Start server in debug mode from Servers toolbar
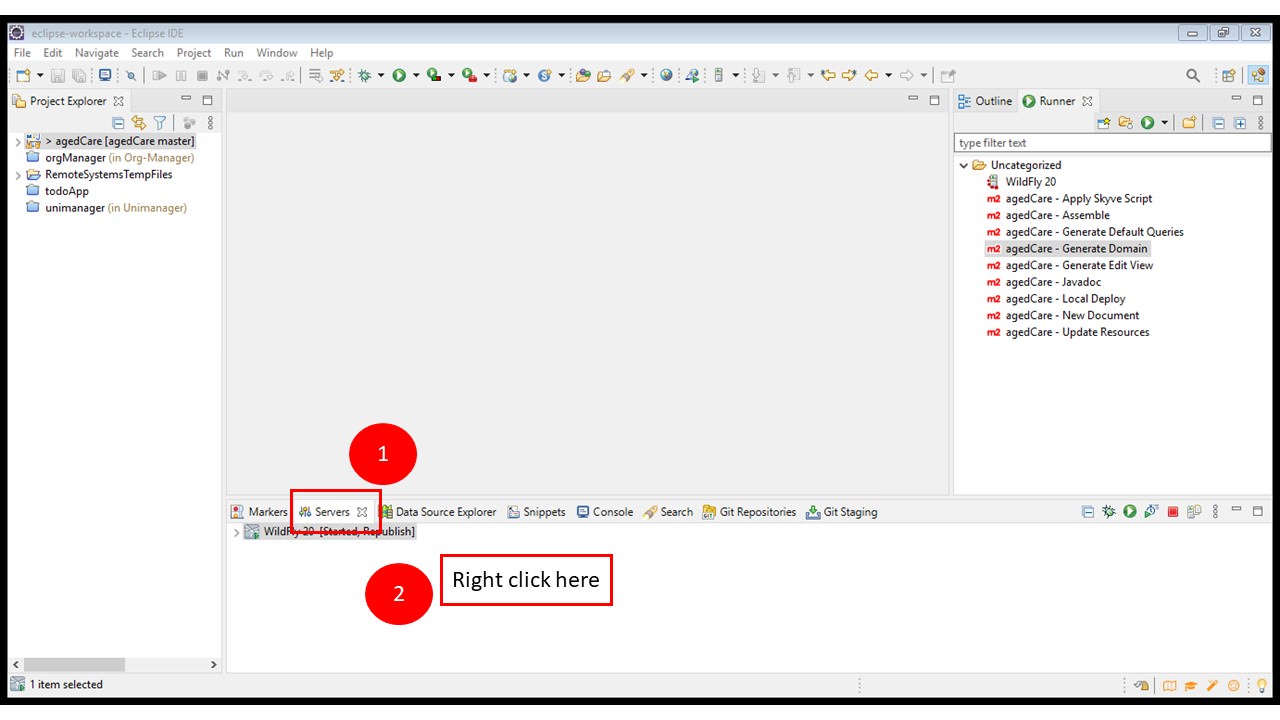 click(1109, 511)
